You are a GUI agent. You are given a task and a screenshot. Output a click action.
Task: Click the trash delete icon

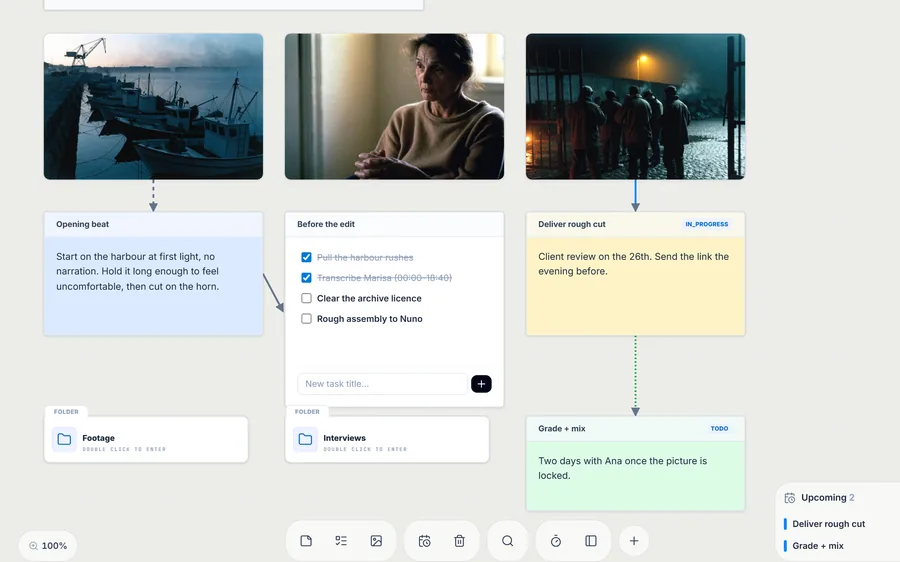(x=459, y=541)
